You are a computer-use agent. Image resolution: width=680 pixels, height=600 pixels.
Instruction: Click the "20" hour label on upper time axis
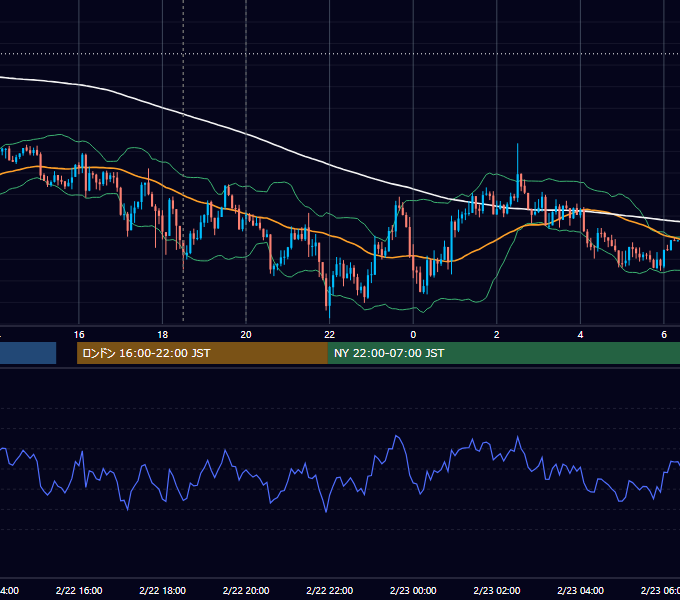246,335
